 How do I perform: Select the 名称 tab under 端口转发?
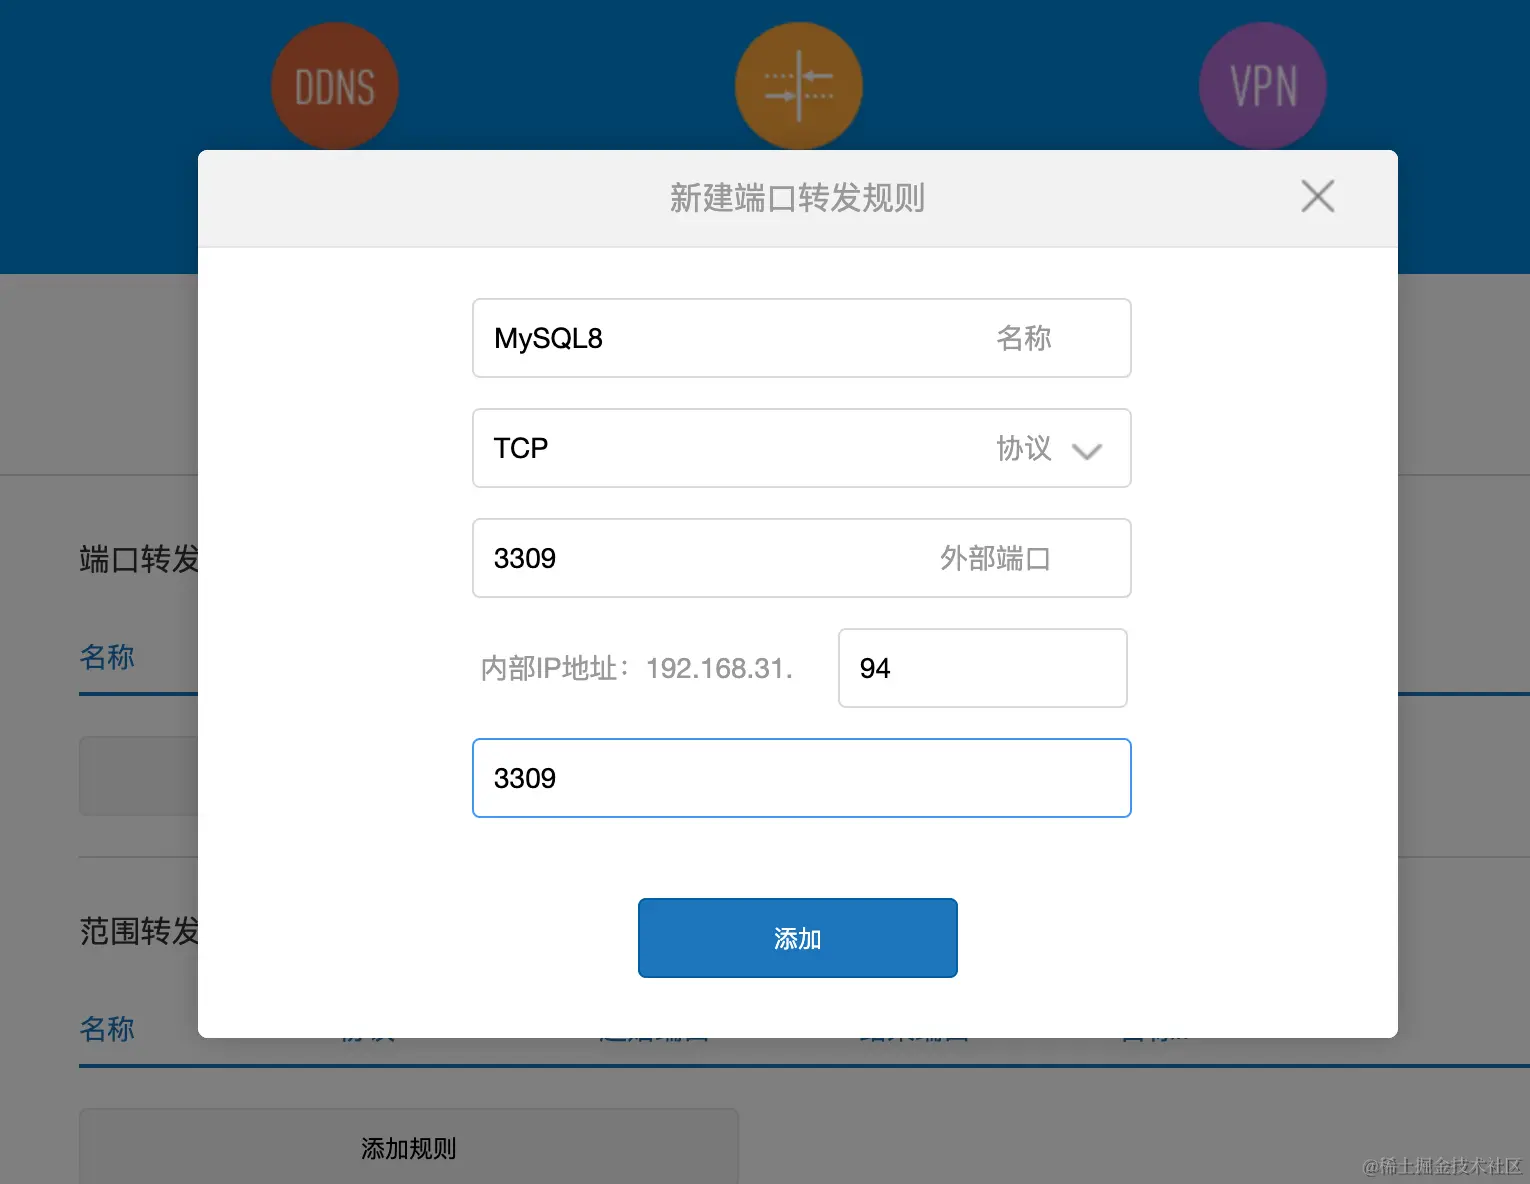click(106, 657)
